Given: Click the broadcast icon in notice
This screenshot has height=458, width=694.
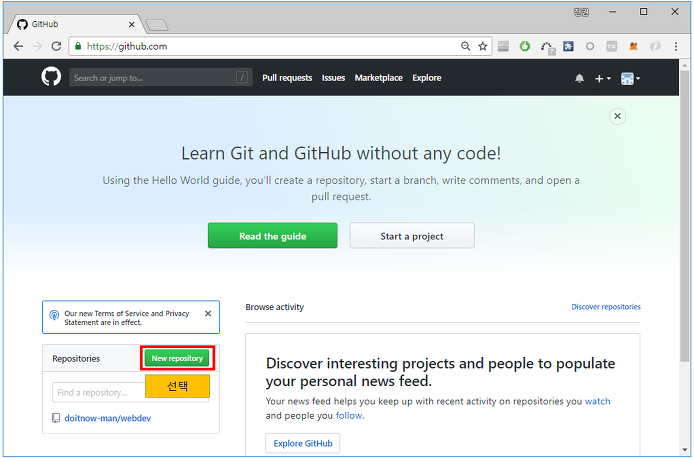Looking at the screenshot, I should [x=54, y=315].
